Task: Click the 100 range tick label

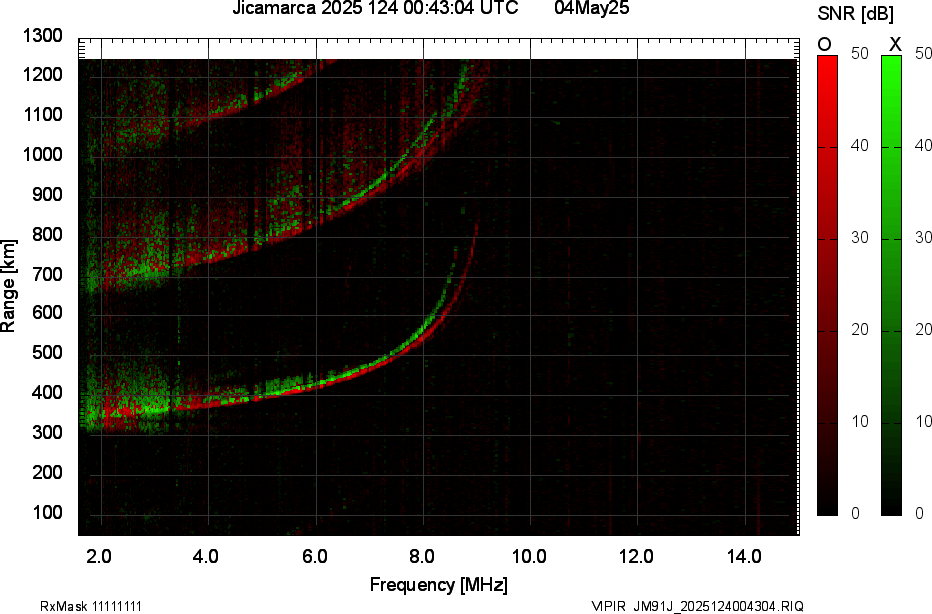Action: pyautogui.click(x=47, y=512)
